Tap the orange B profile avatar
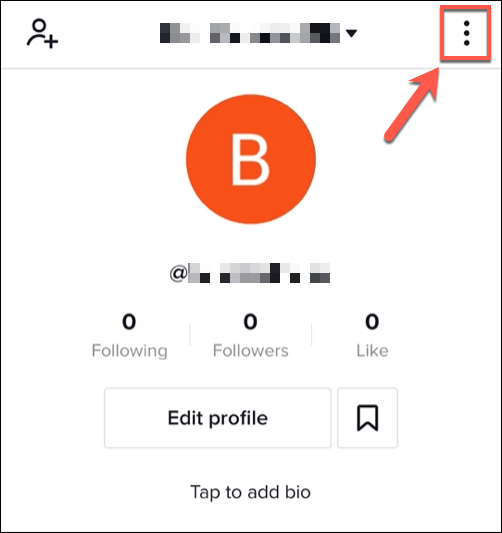 click(x=251, y=159)
